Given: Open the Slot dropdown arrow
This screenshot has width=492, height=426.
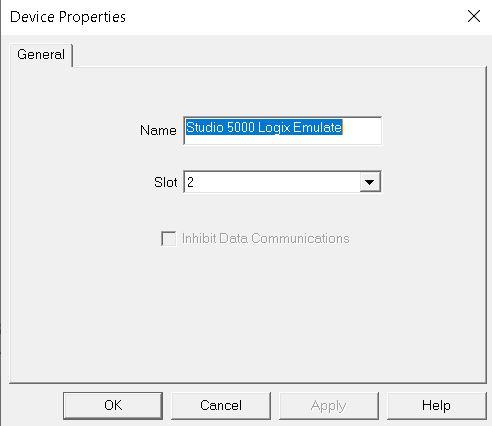Looking at the screenshot, I should 369,182.
